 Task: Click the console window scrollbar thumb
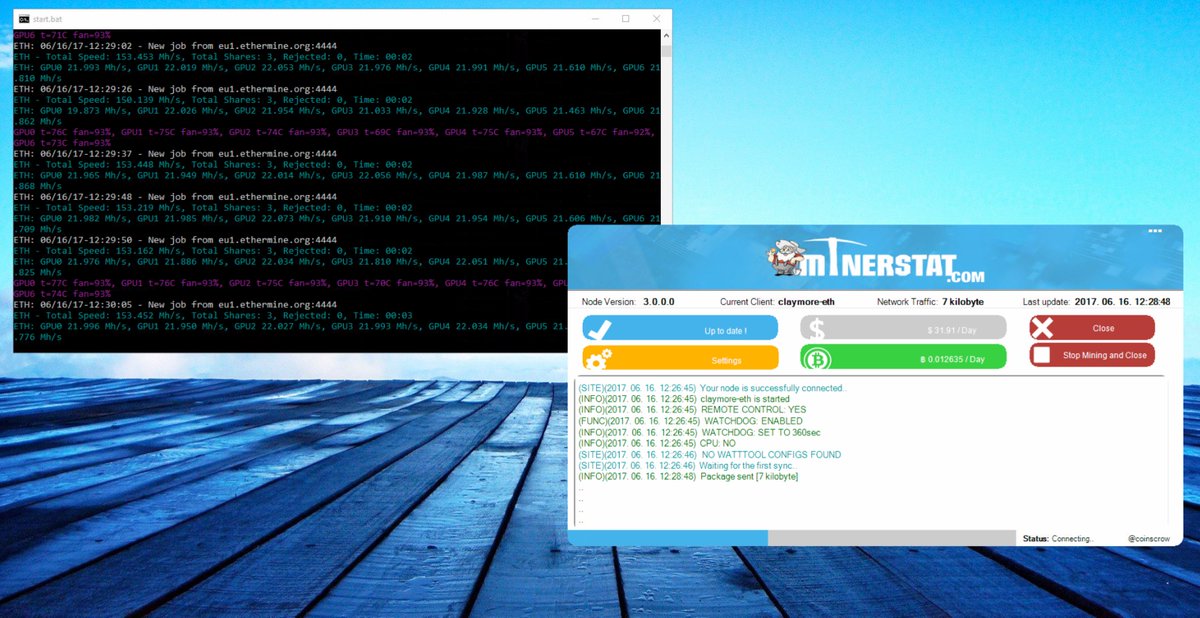pyautogui.click(x=666, y=52)
